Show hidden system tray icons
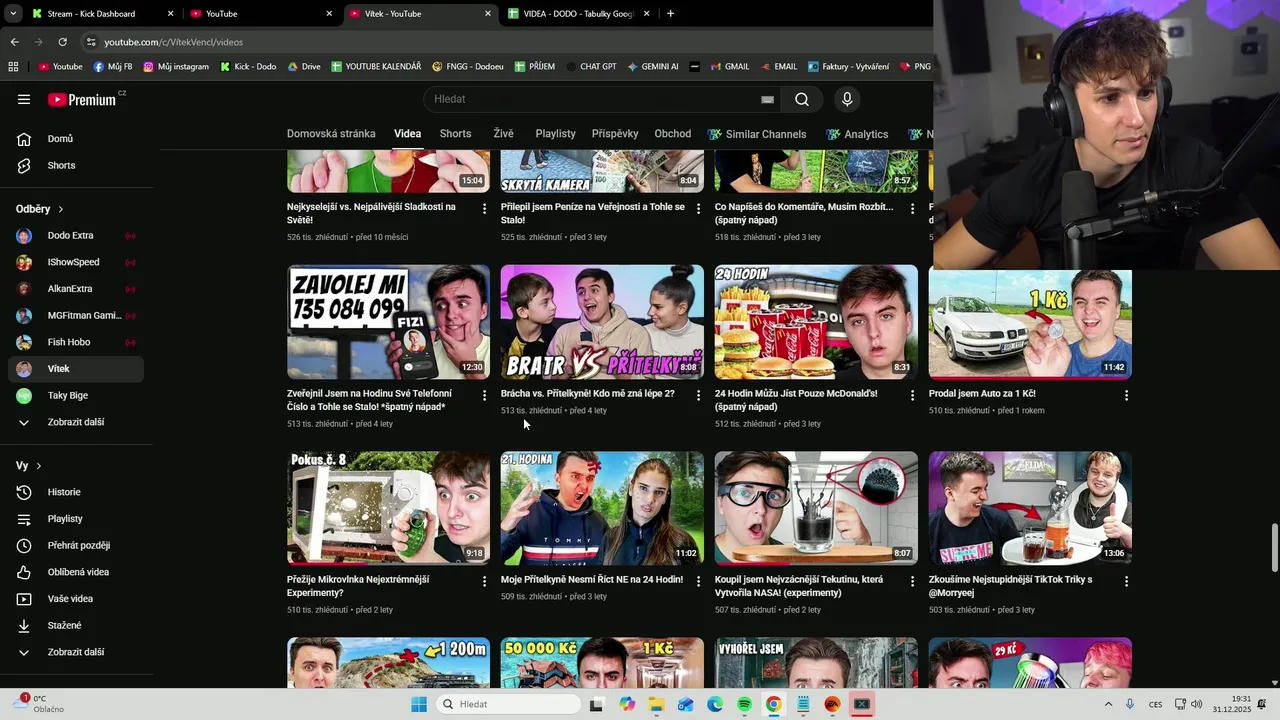The image size is (1280, 720). 1108,704
